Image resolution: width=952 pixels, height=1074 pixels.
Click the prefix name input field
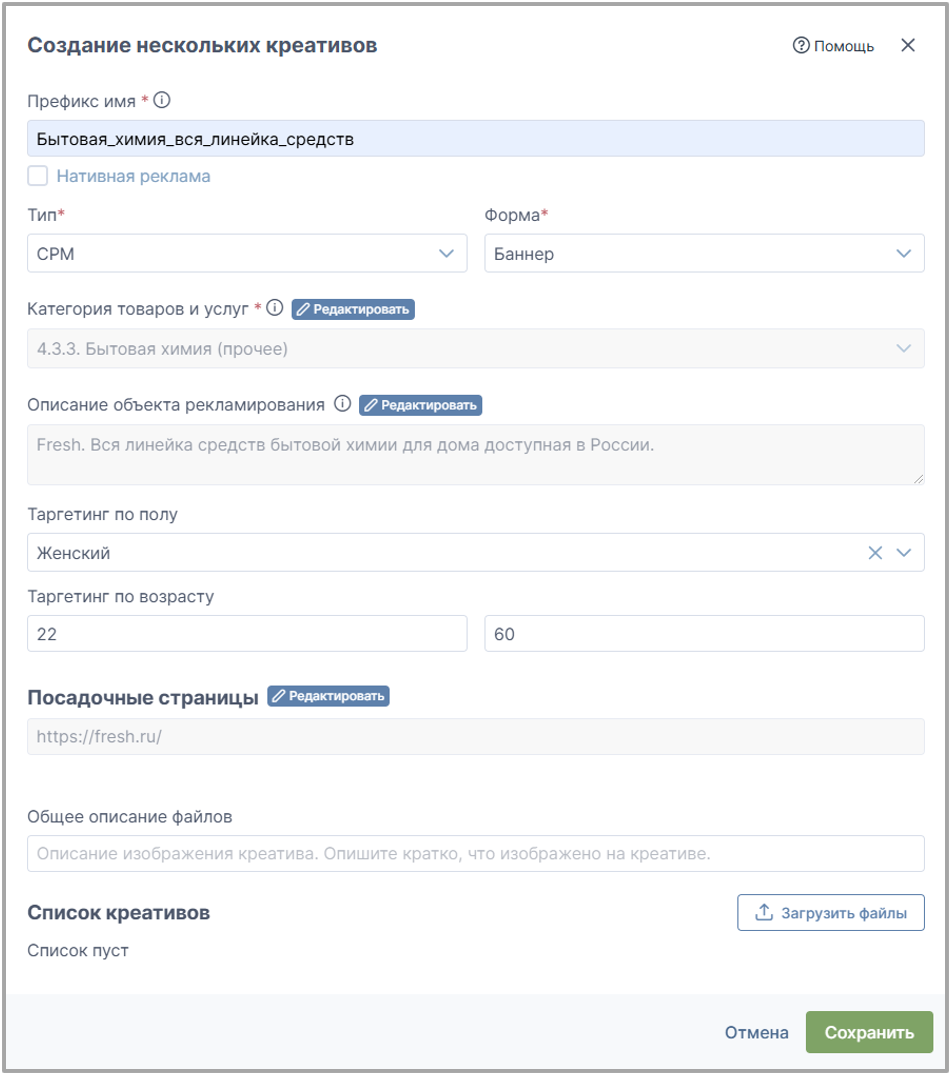point(476,138)
